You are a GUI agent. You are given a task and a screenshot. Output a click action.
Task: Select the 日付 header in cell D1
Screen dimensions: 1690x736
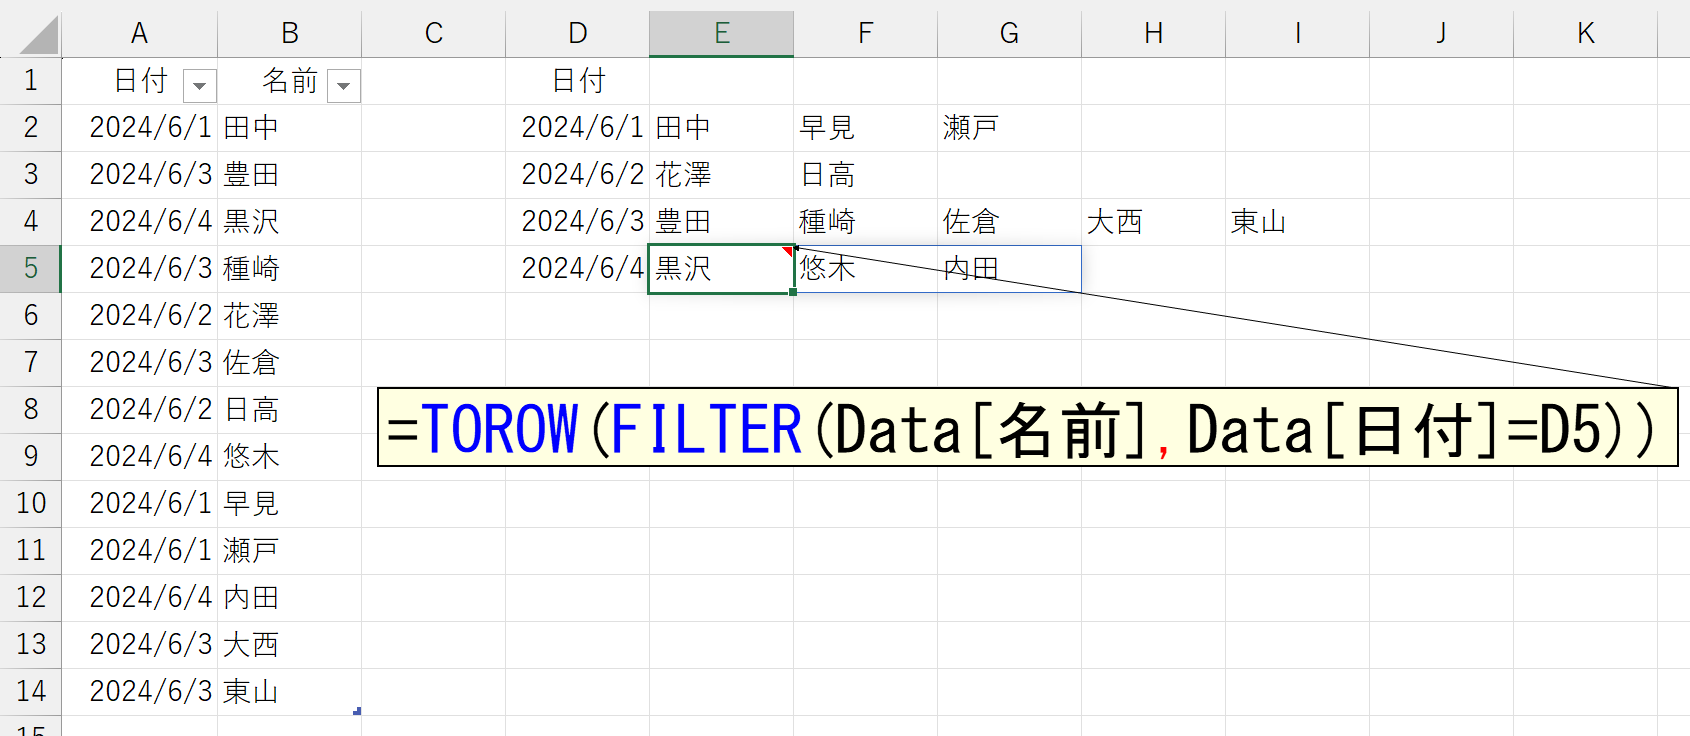pos(578,81)
